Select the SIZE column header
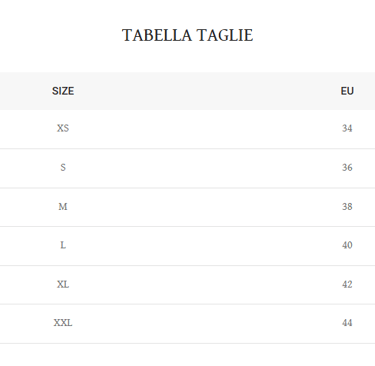Screen dimensions: 375x366 (x=63, y=91)
